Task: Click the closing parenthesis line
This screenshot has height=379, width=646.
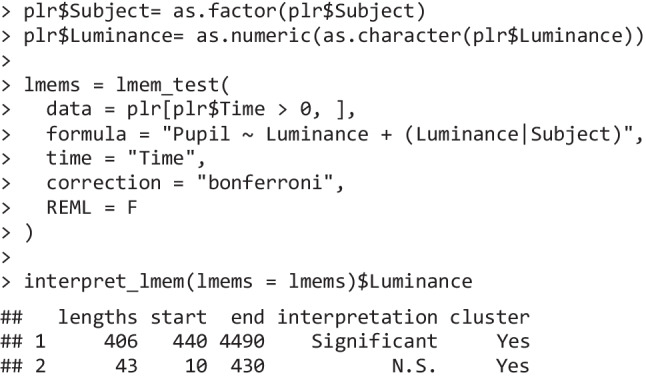Action: click(28, 233)
